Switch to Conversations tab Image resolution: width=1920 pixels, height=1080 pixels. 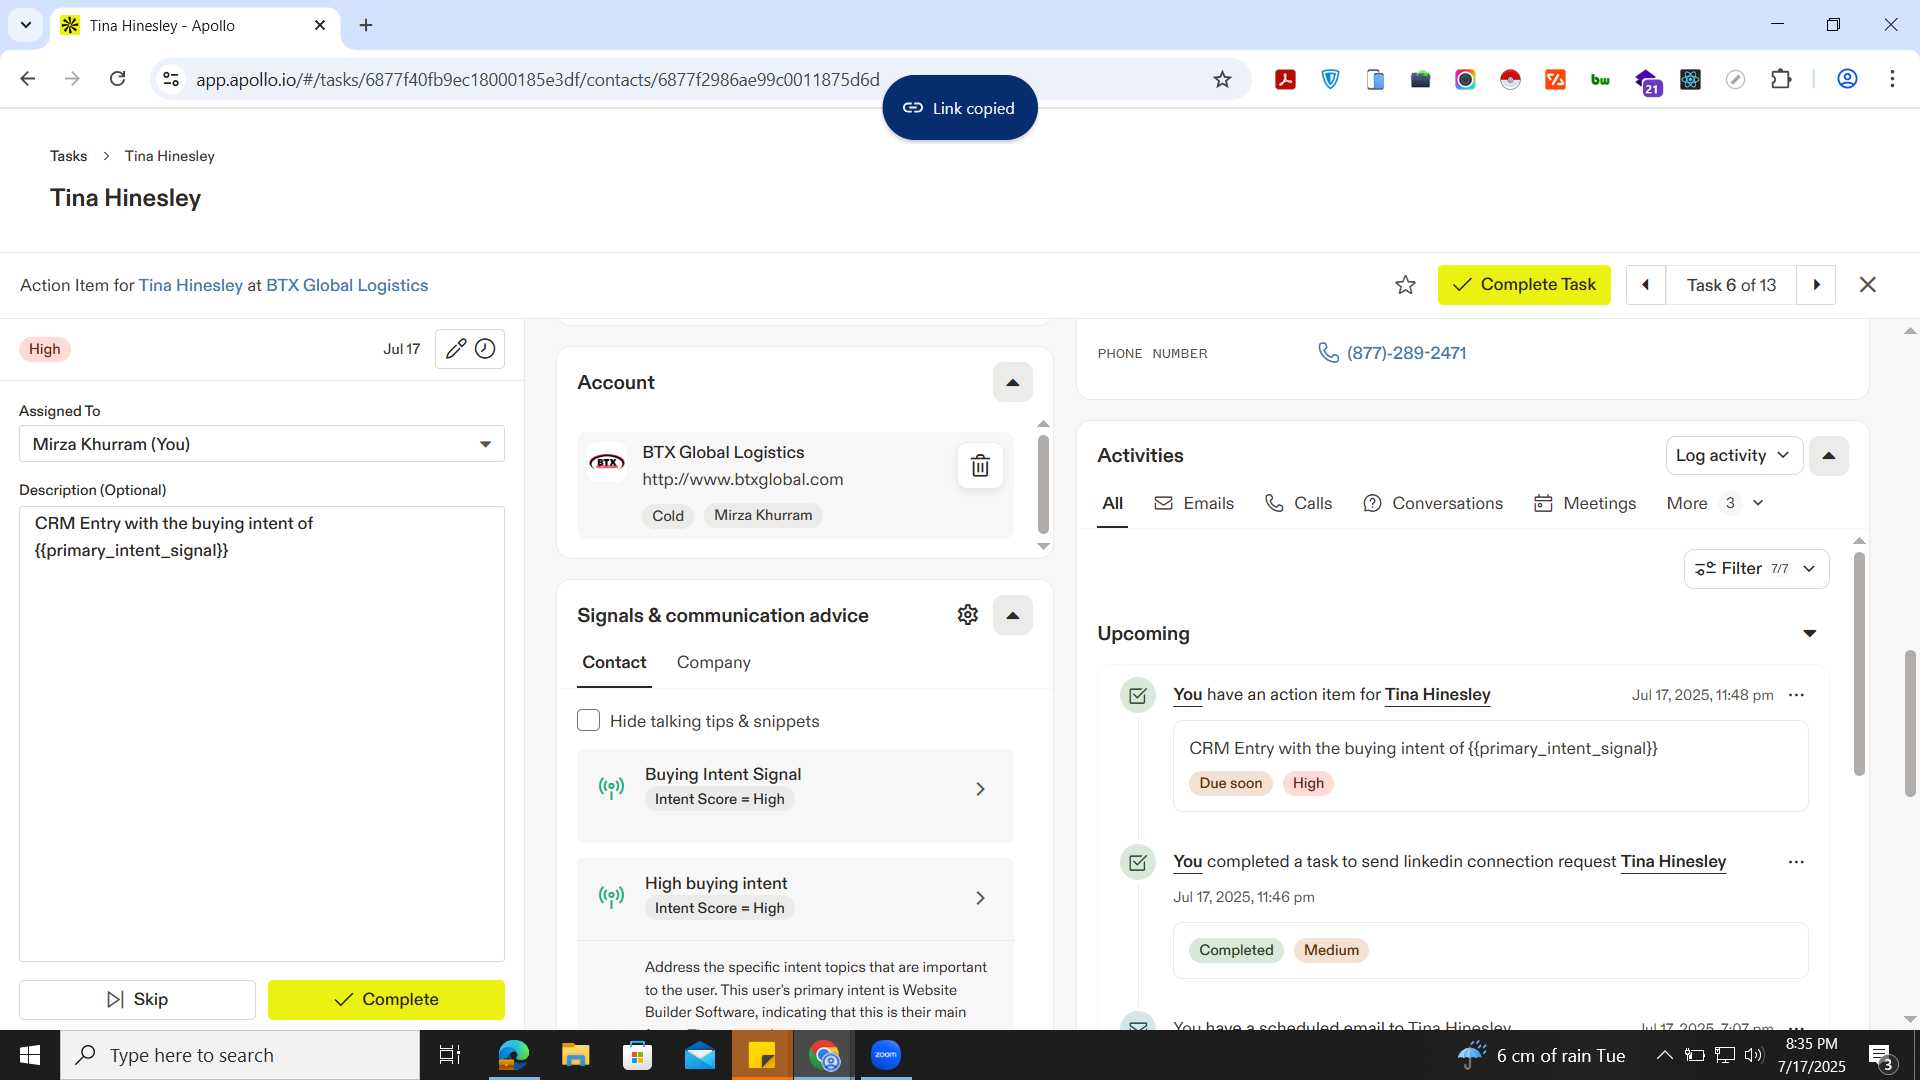(1432, 503)
